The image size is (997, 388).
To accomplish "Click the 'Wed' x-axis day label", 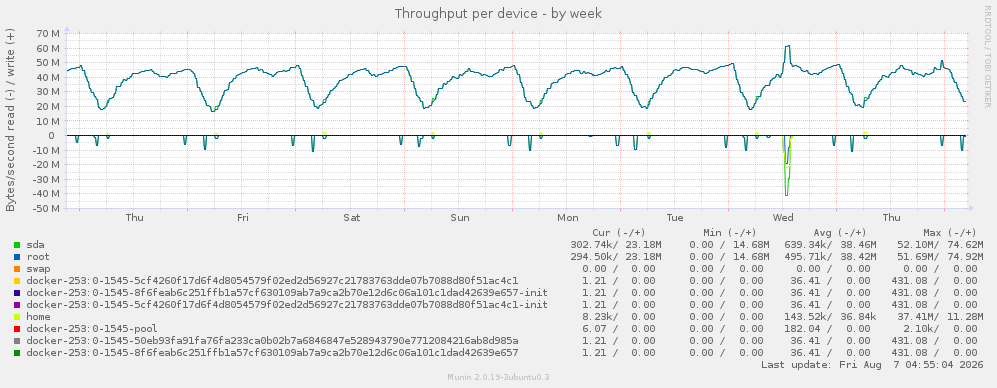I will tap(783, 218).
